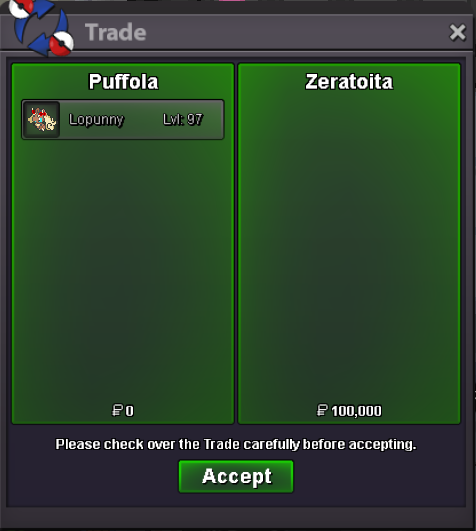Click Puffola's 0 money amount

[130, 411]
